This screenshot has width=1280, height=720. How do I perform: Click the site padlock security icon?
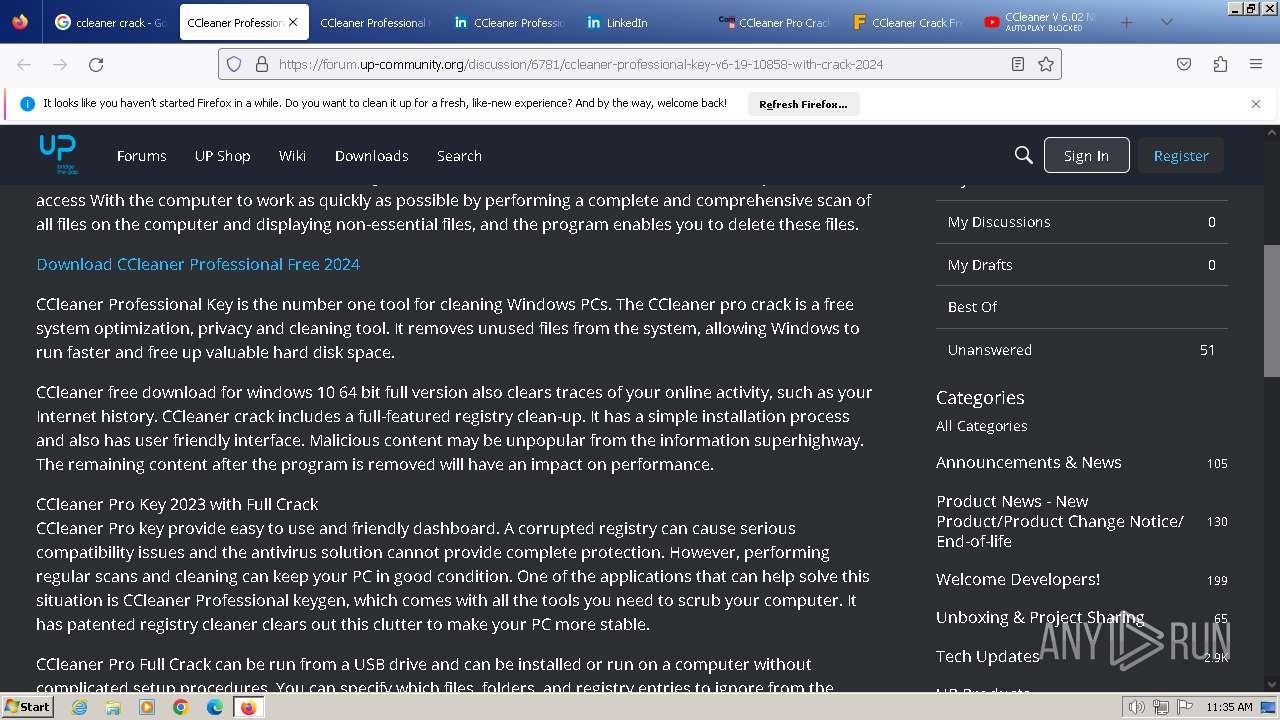click(x=262, y=64)
